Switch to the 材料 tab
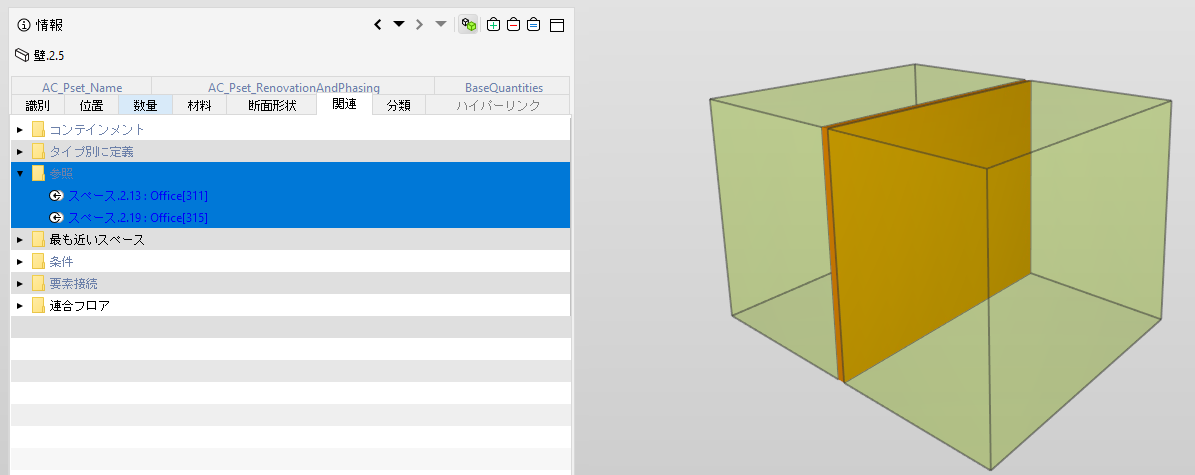 coord(200,105)
